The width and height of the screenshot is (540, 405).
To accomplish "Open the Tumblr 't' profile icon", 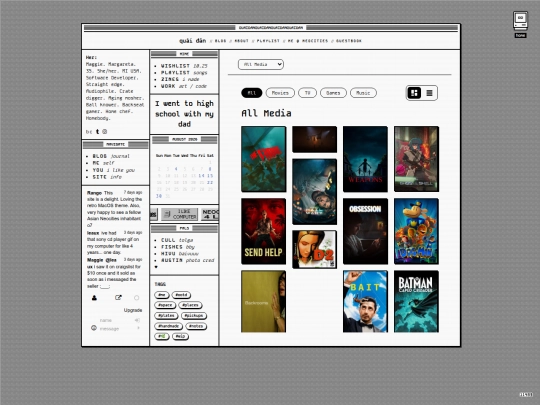I will coord(97,132).
